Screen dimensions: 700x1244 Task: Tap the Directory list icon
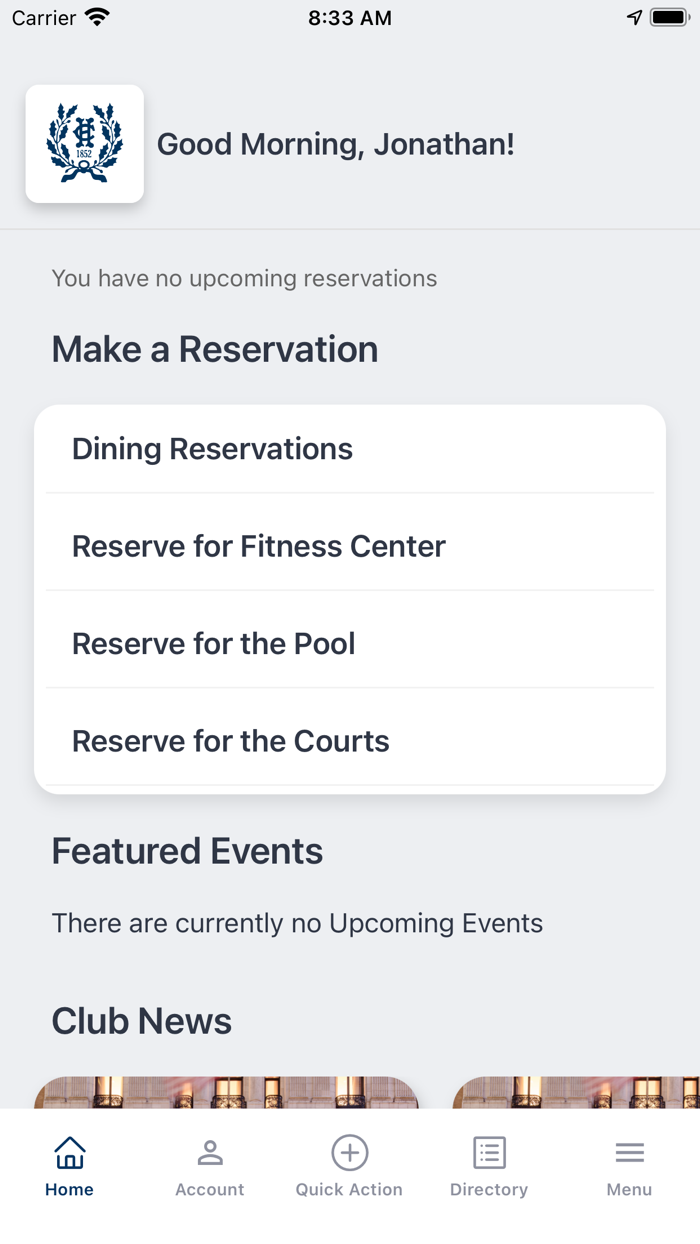489,1153
